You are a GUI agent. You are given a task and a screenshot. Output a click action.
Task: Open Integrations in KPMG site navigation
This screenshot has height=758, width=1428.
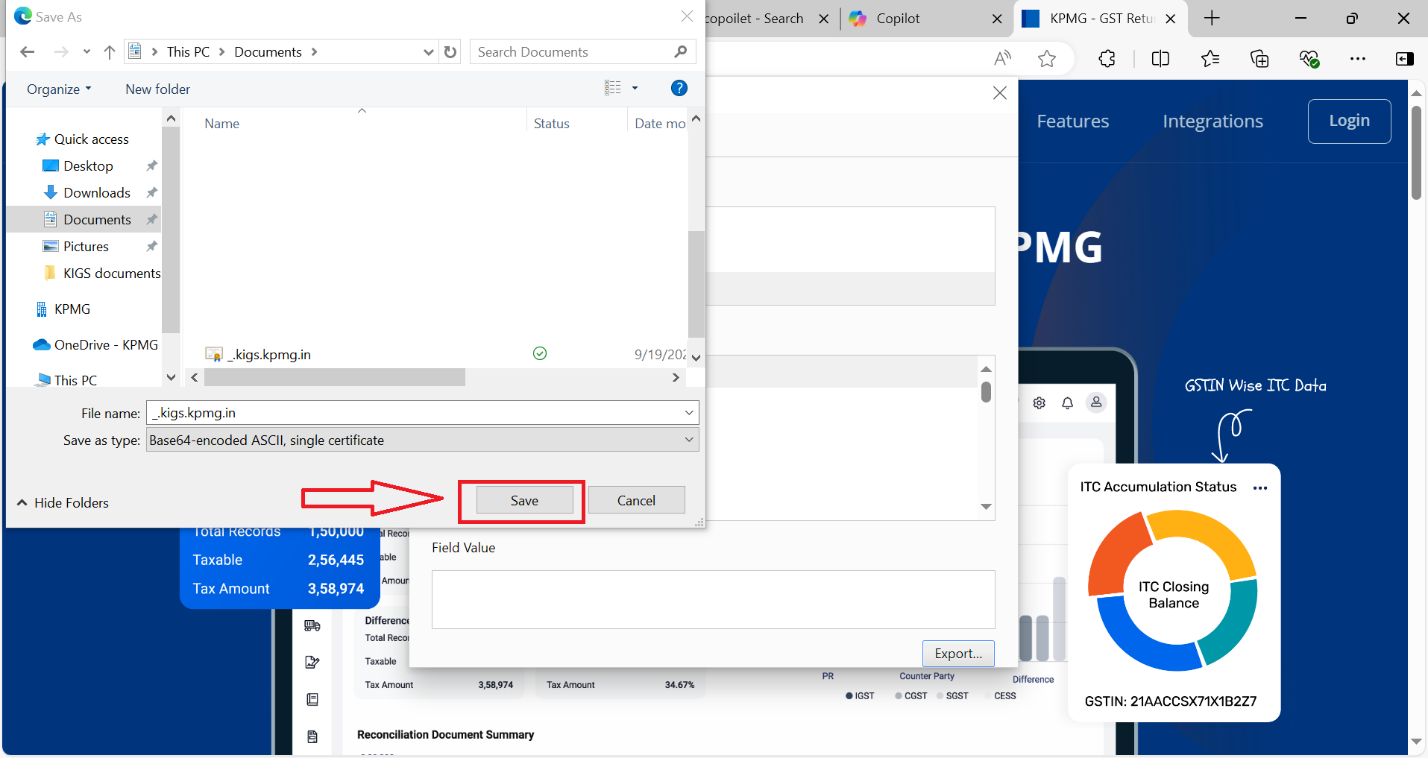pos(1213,121)
